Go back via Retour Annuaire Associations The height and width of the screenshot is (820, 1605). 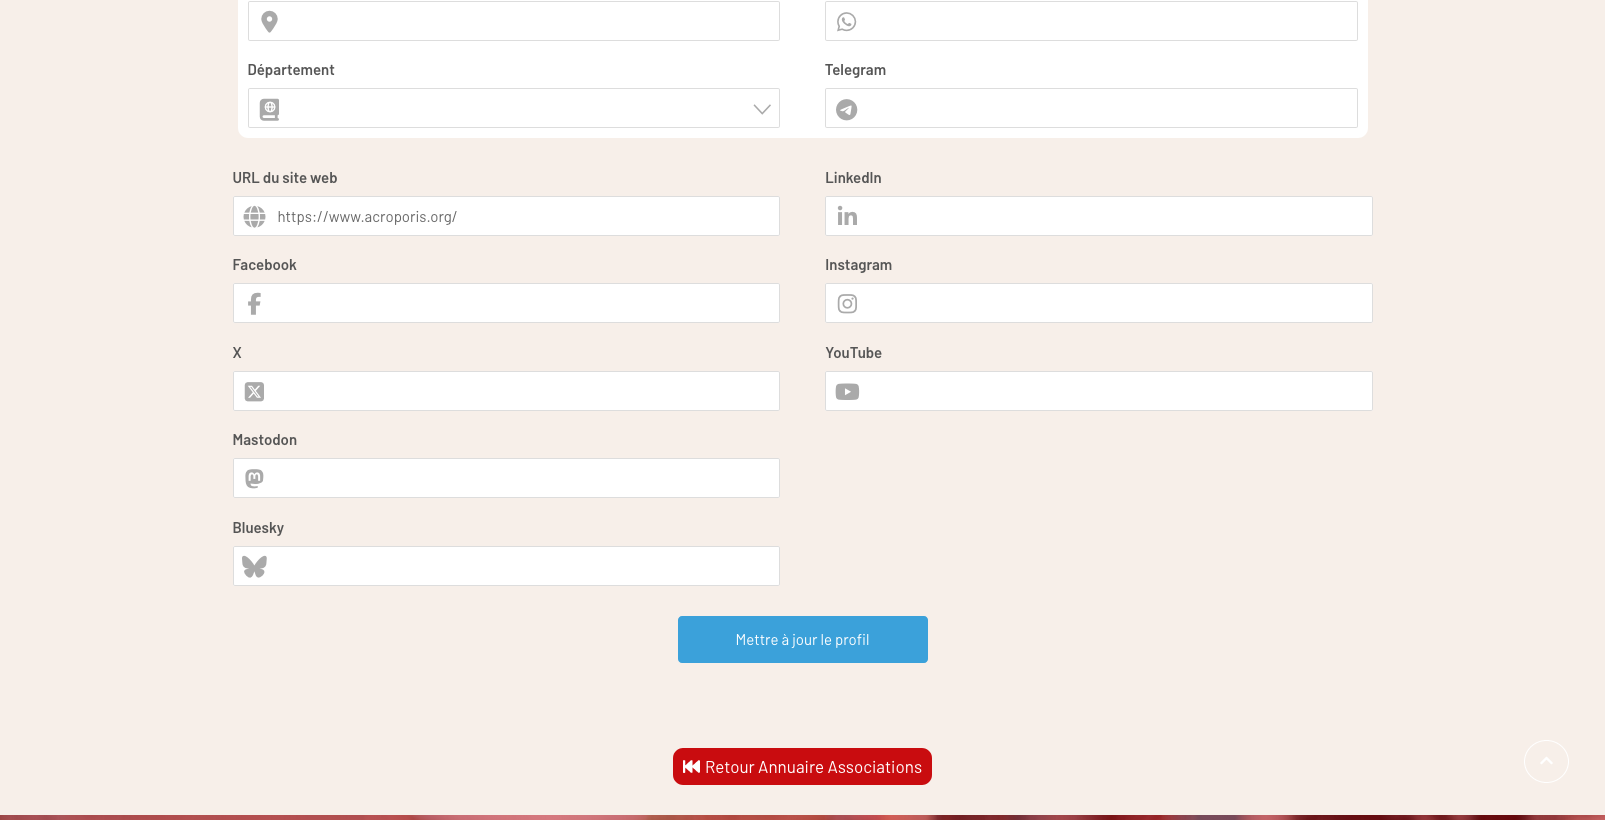coord(802,767)
